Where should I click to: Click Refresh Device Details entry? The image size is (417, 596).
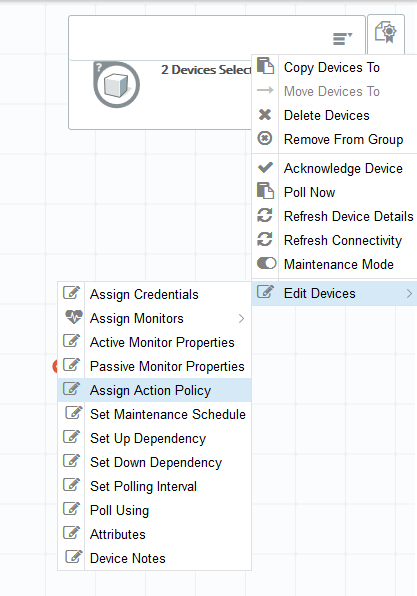[x=334, y=216]
